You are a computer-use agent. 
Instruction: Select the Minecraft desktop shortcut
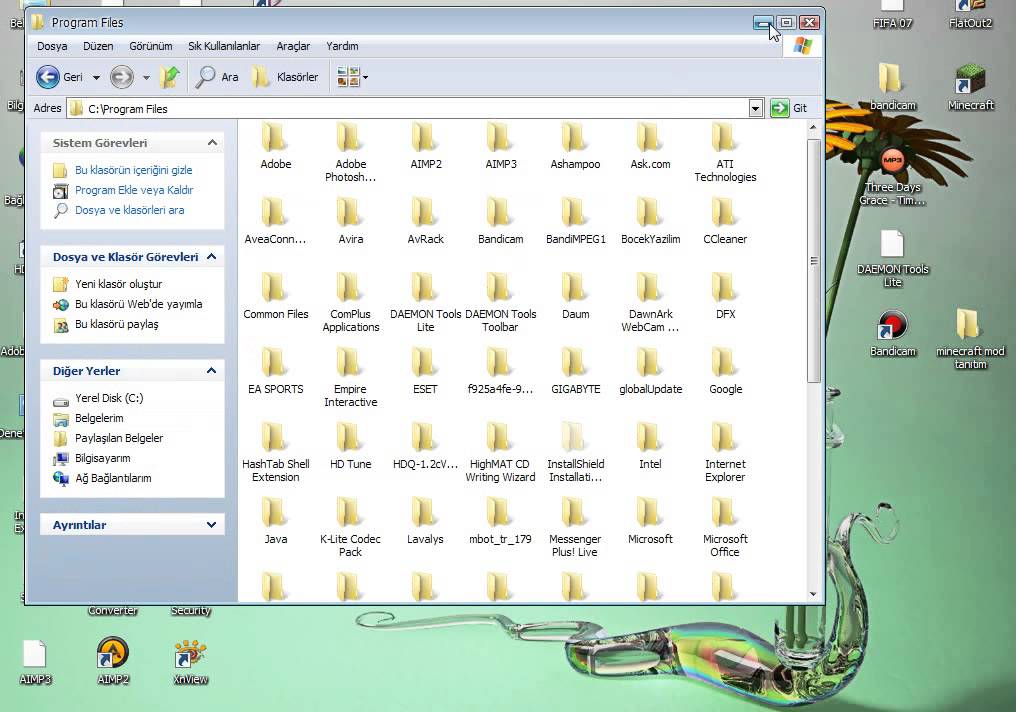point(971,87)
